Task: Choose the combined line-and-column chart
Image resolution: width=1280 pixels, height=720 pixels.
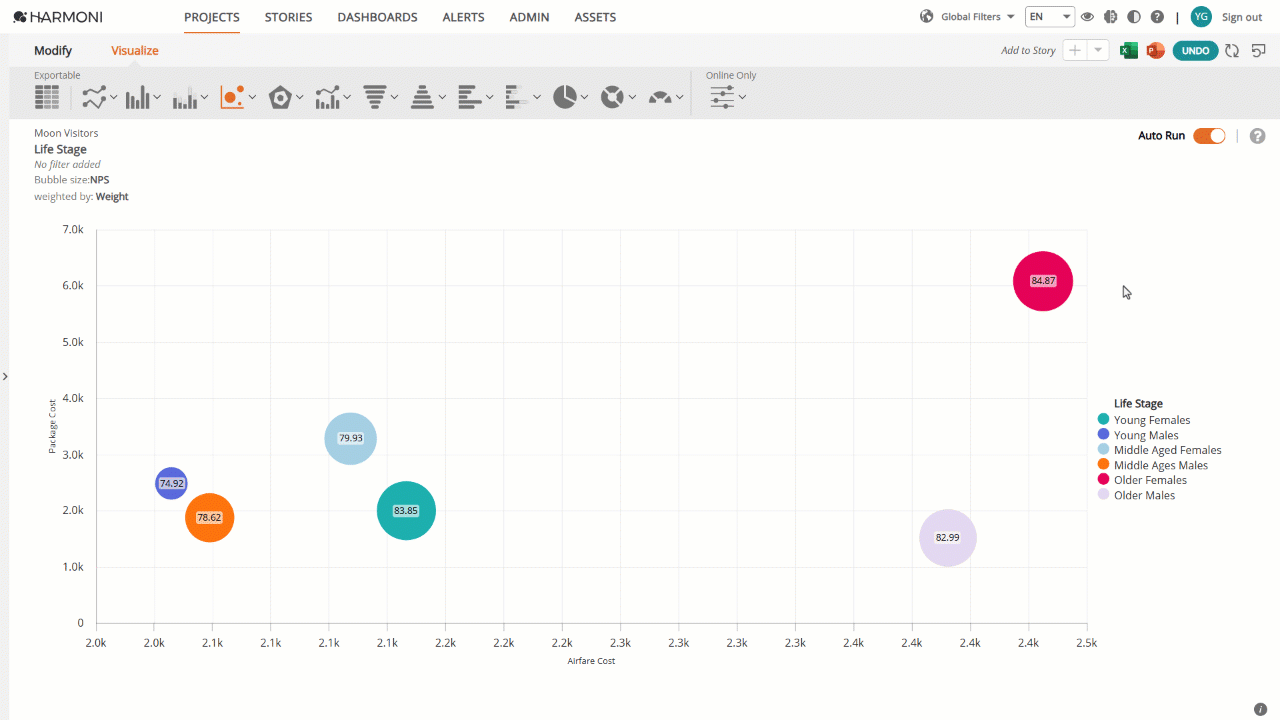Action: pos(327,97)
